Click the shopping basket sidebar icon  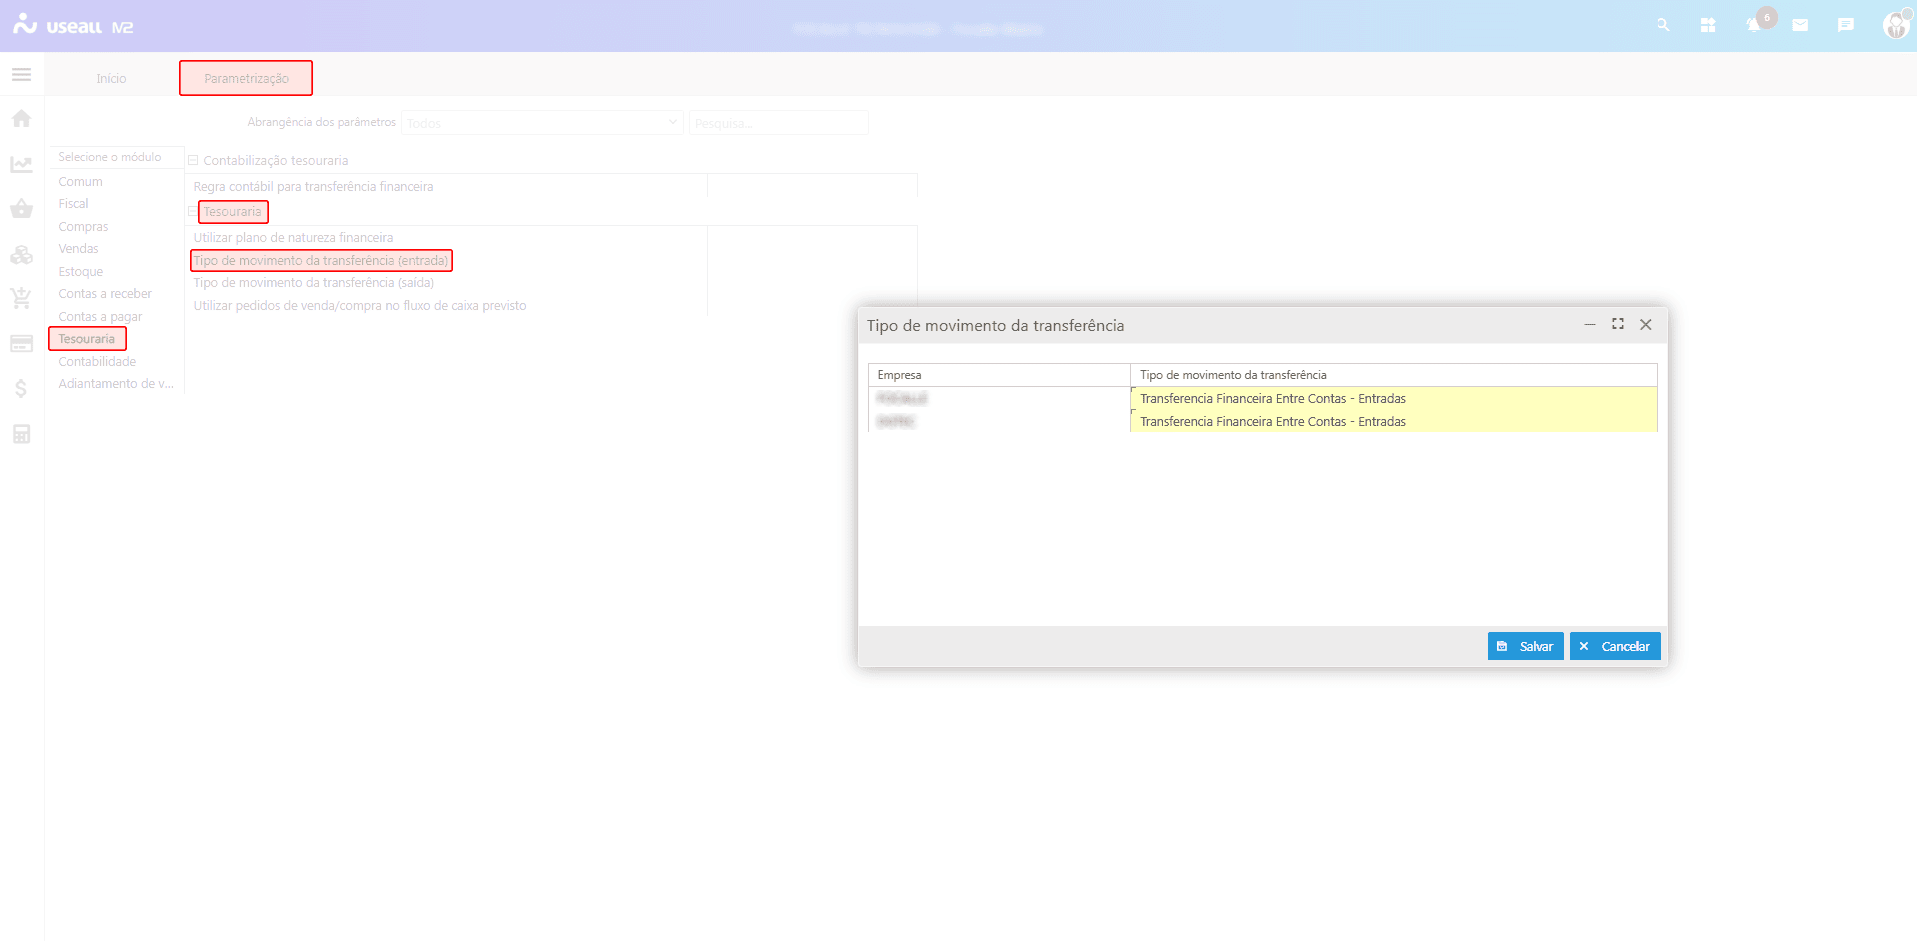click(x=21, y=209)
